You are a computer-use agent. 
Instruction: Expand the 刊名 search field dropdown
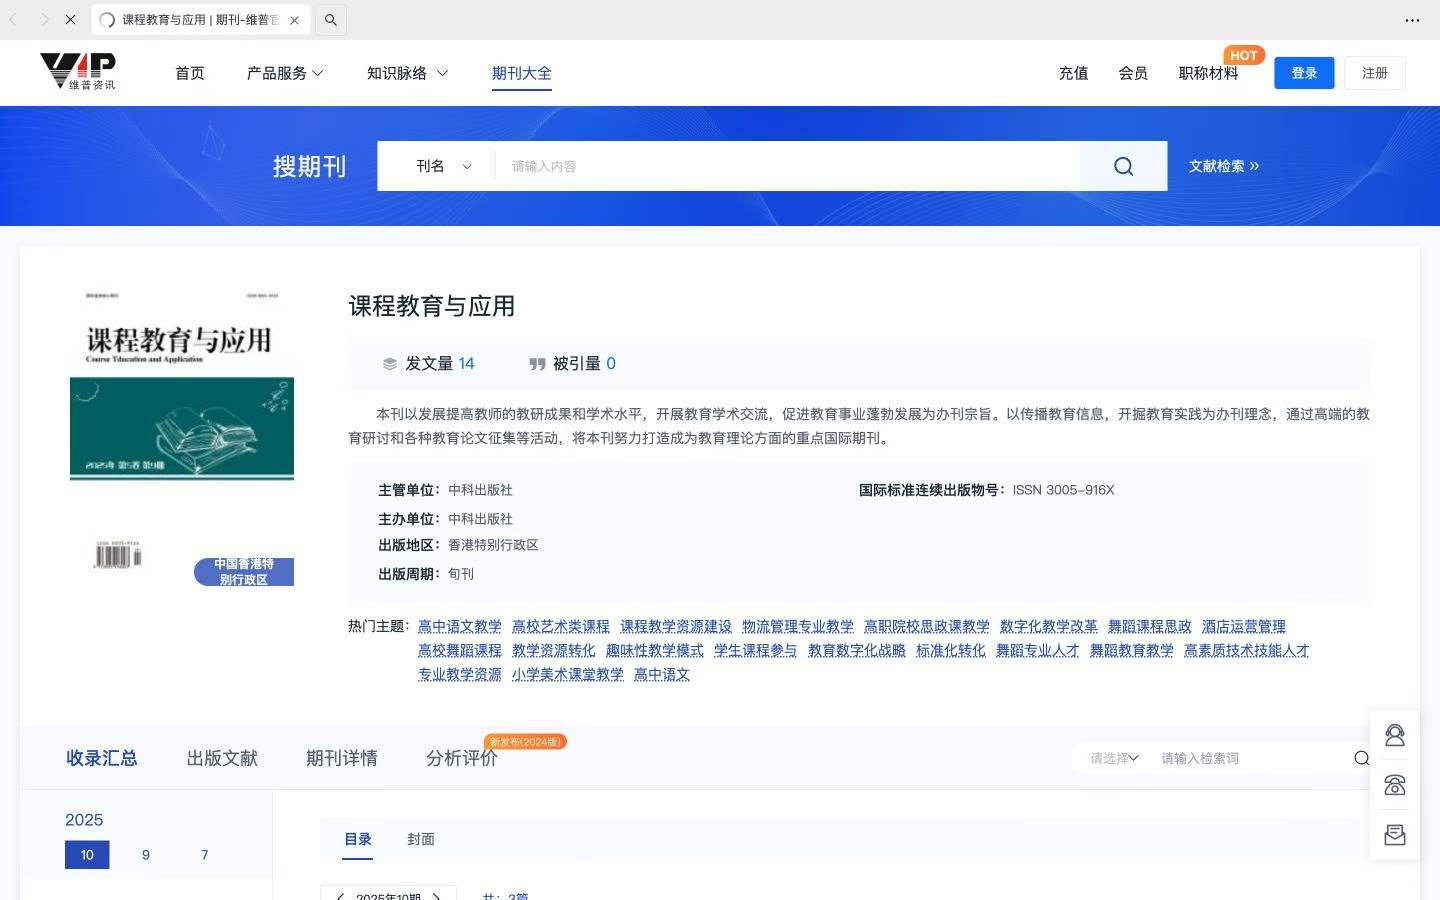pos(443,166)
